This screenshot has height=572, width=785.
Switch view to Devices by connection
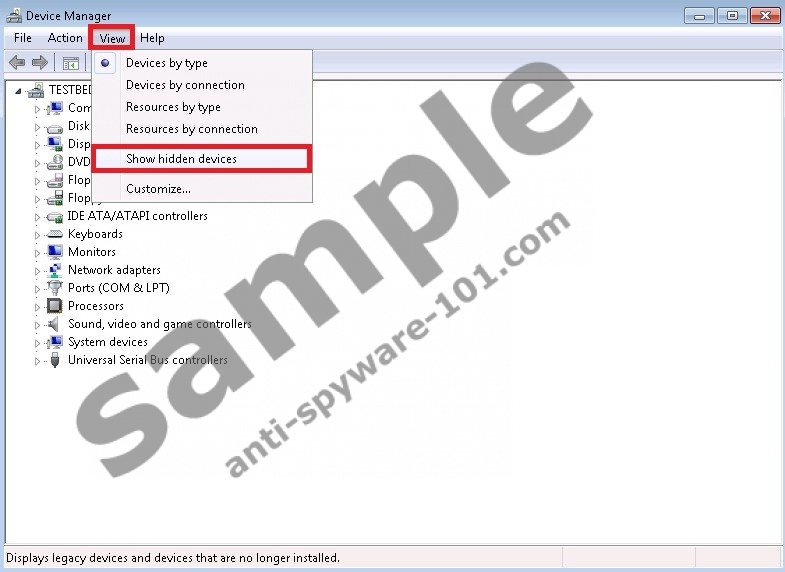click(x=185, y=85)
